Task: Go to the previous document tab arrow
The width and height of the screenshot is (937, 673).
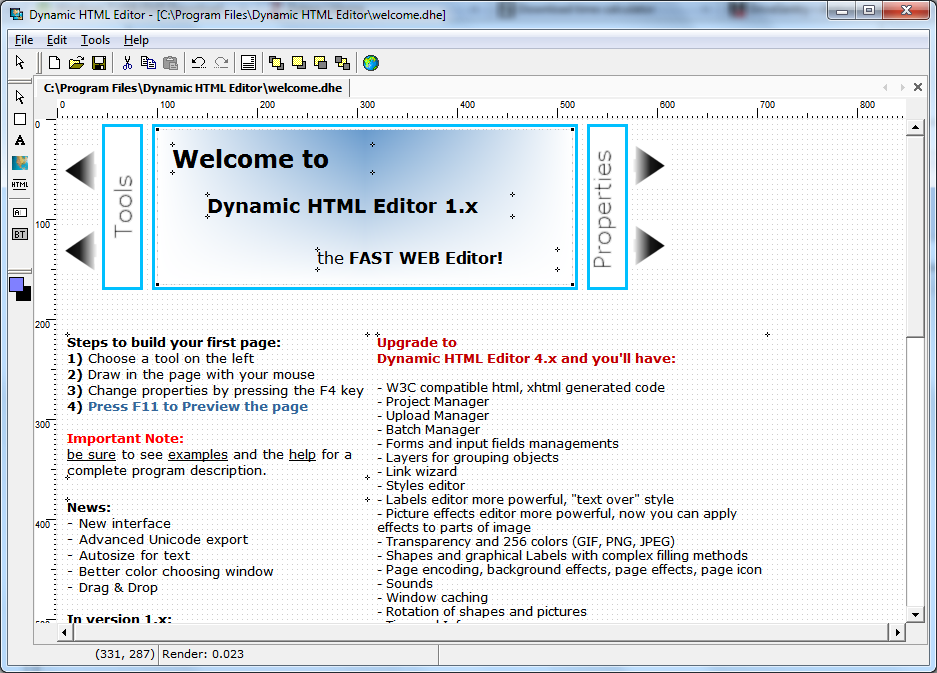Action: 886,87
